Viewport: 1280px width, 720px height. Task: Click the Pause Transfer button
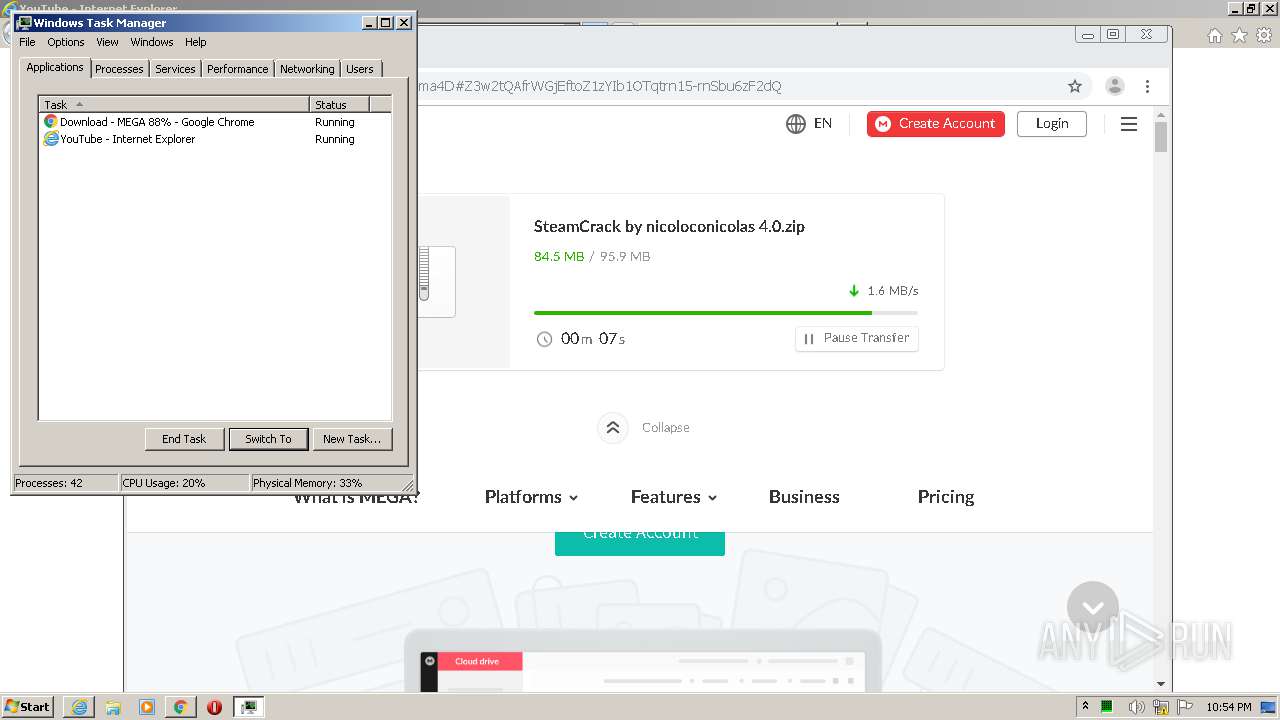click(857, 338)
